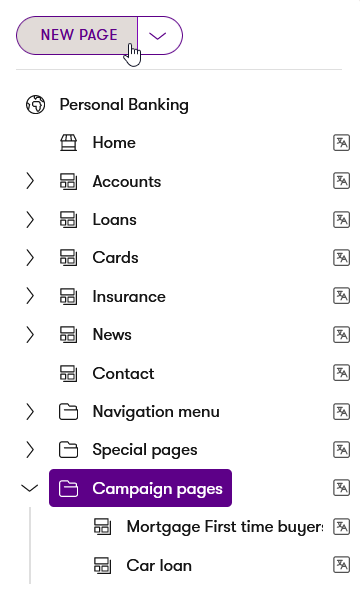Click the translation icon on Campaign pages row
Viewport: 360px width, 589px height.
[341, 488]
